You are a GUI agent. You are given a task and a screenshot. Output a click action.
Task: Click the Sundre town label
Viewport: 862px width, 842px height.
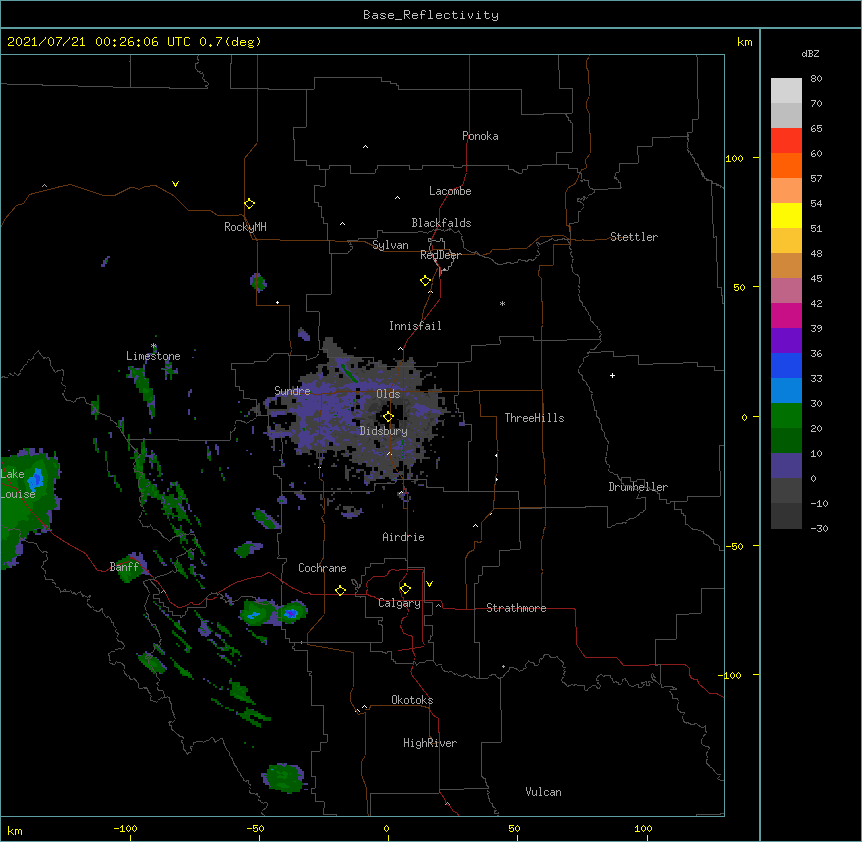(292, 391)
